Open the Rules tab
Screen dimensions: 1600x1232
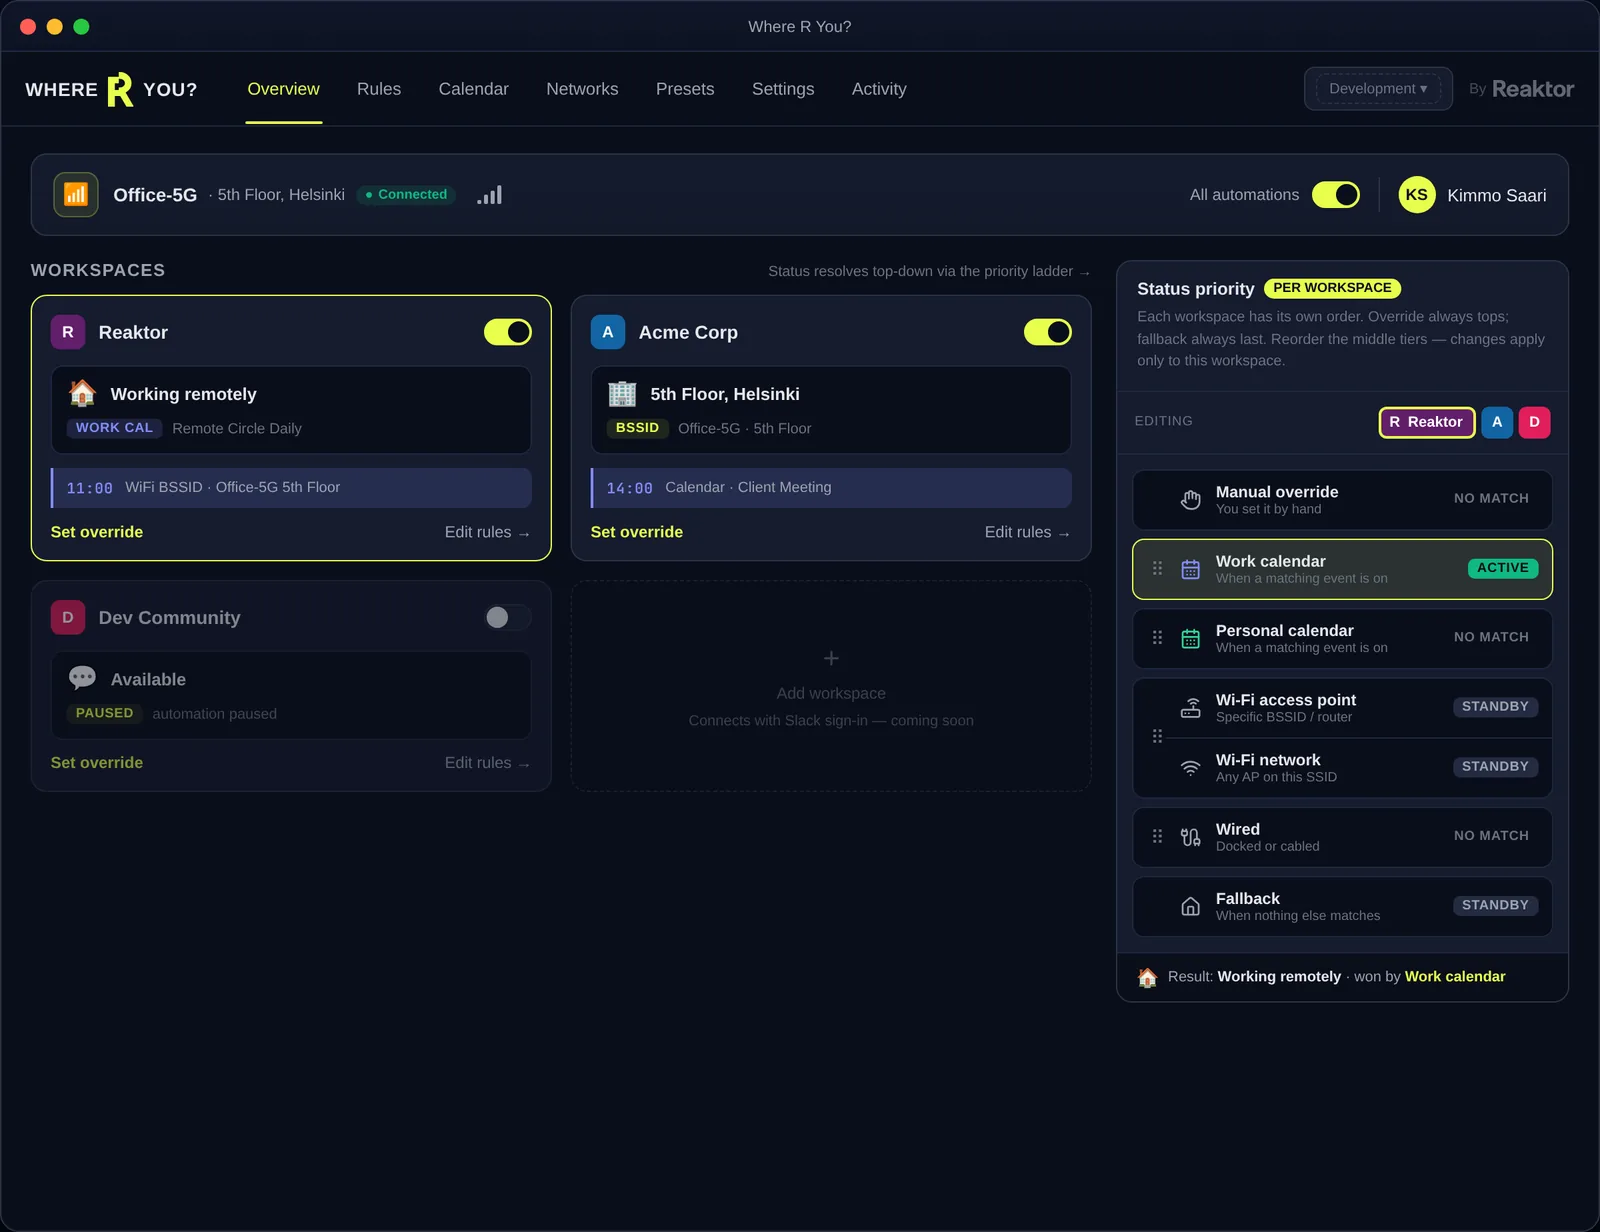(379, 89)
